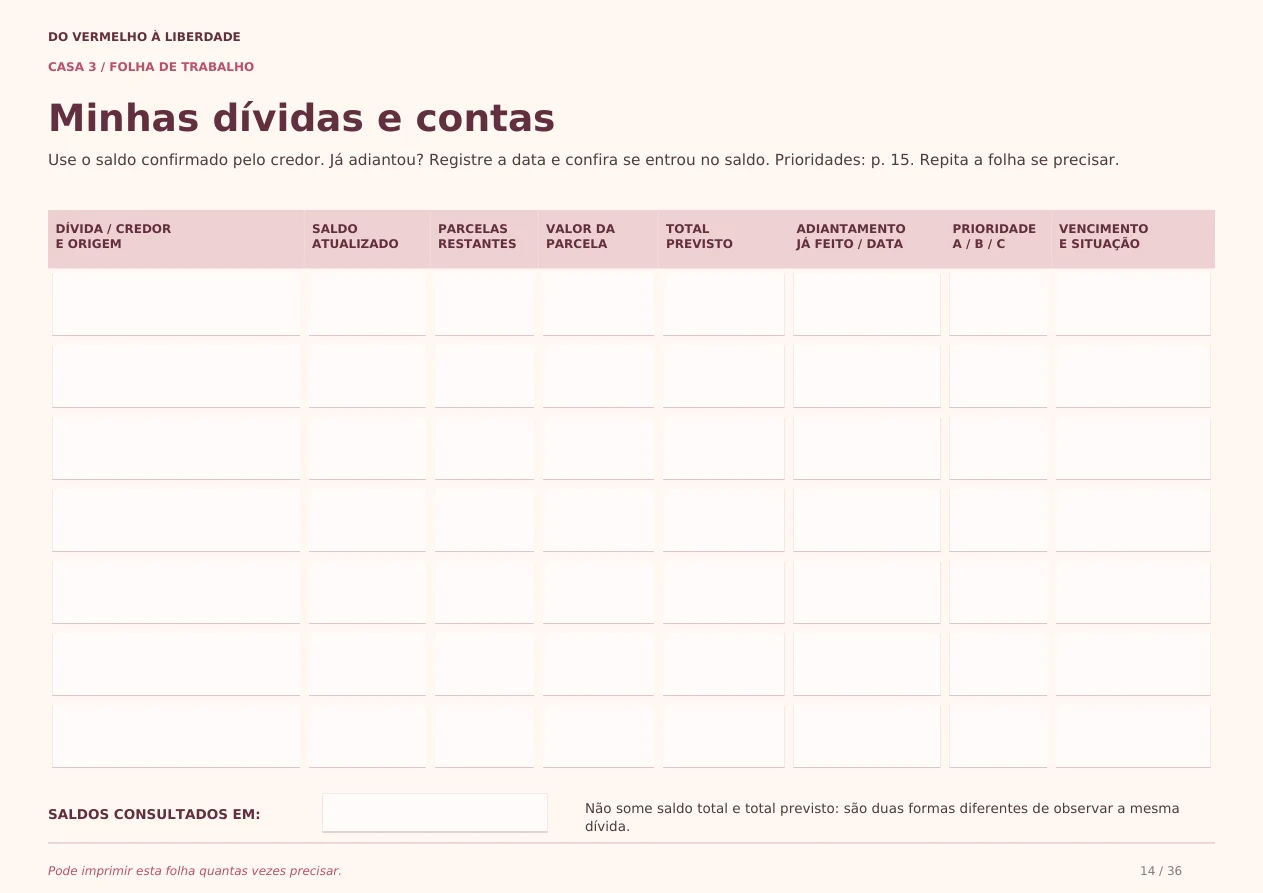This screenshot has width=1263, height=893.
Task: Click the 'SALDOS CONSULTADOS EM:' label
Action: (x=154, y=814)
